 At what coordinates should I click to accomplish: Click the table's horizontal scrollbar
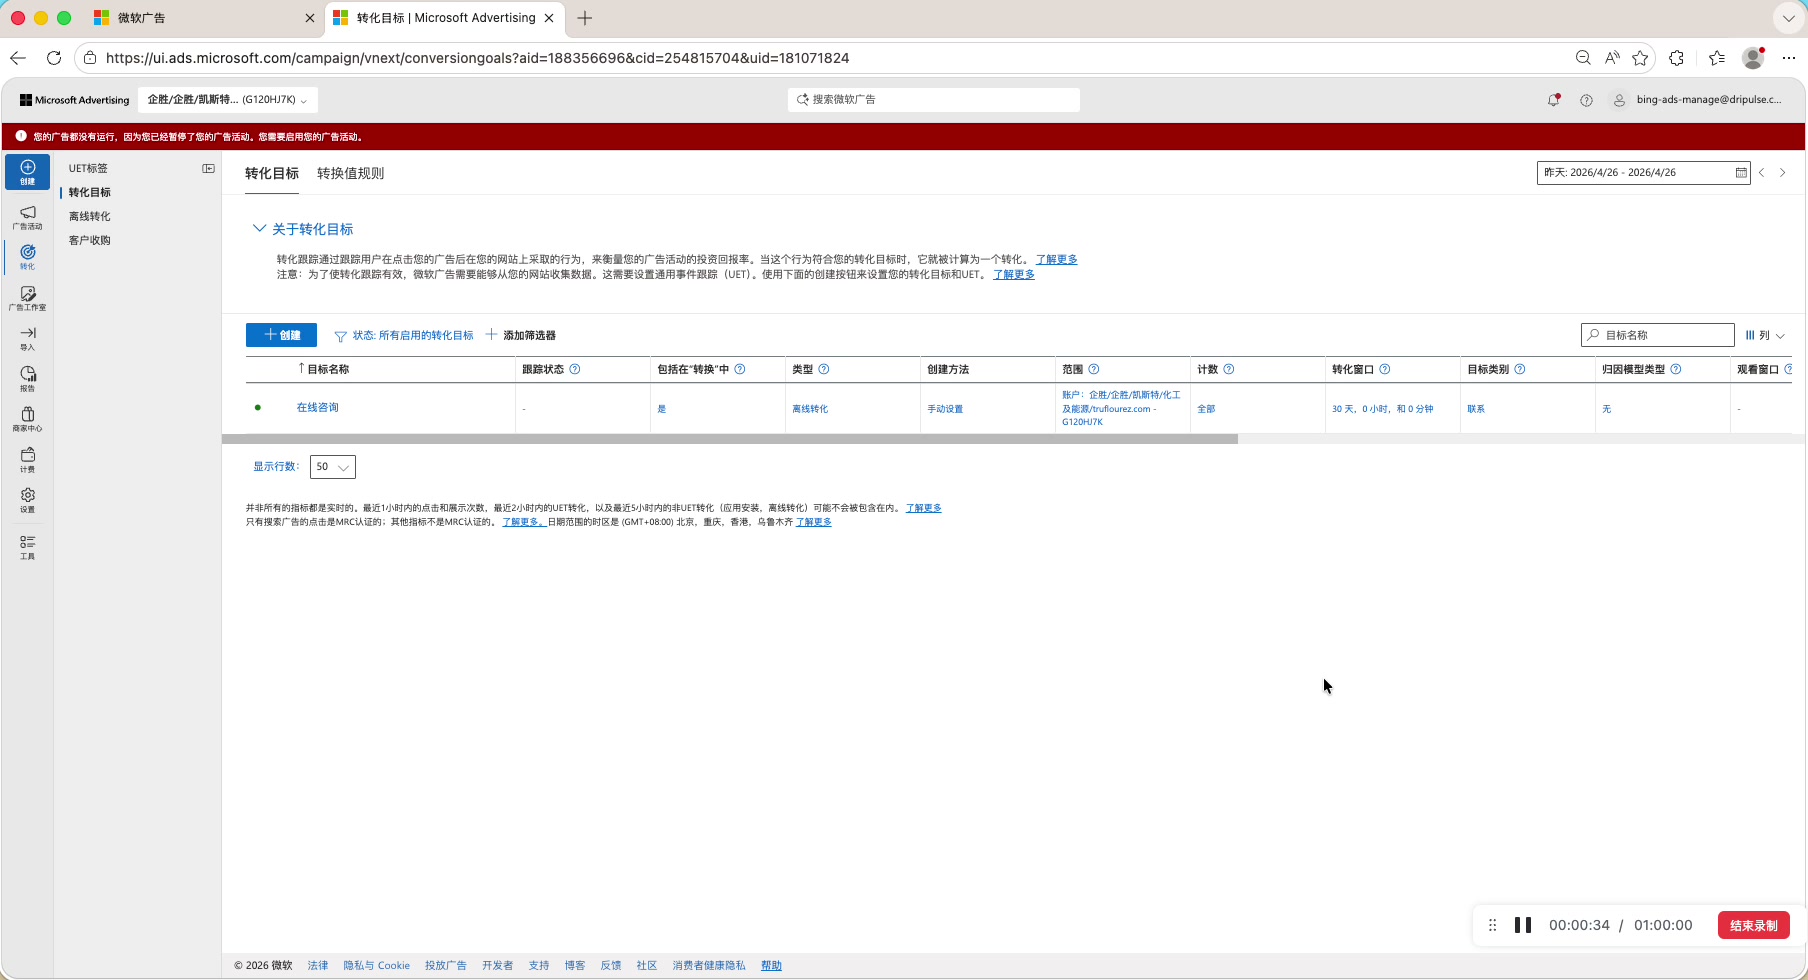730,439
